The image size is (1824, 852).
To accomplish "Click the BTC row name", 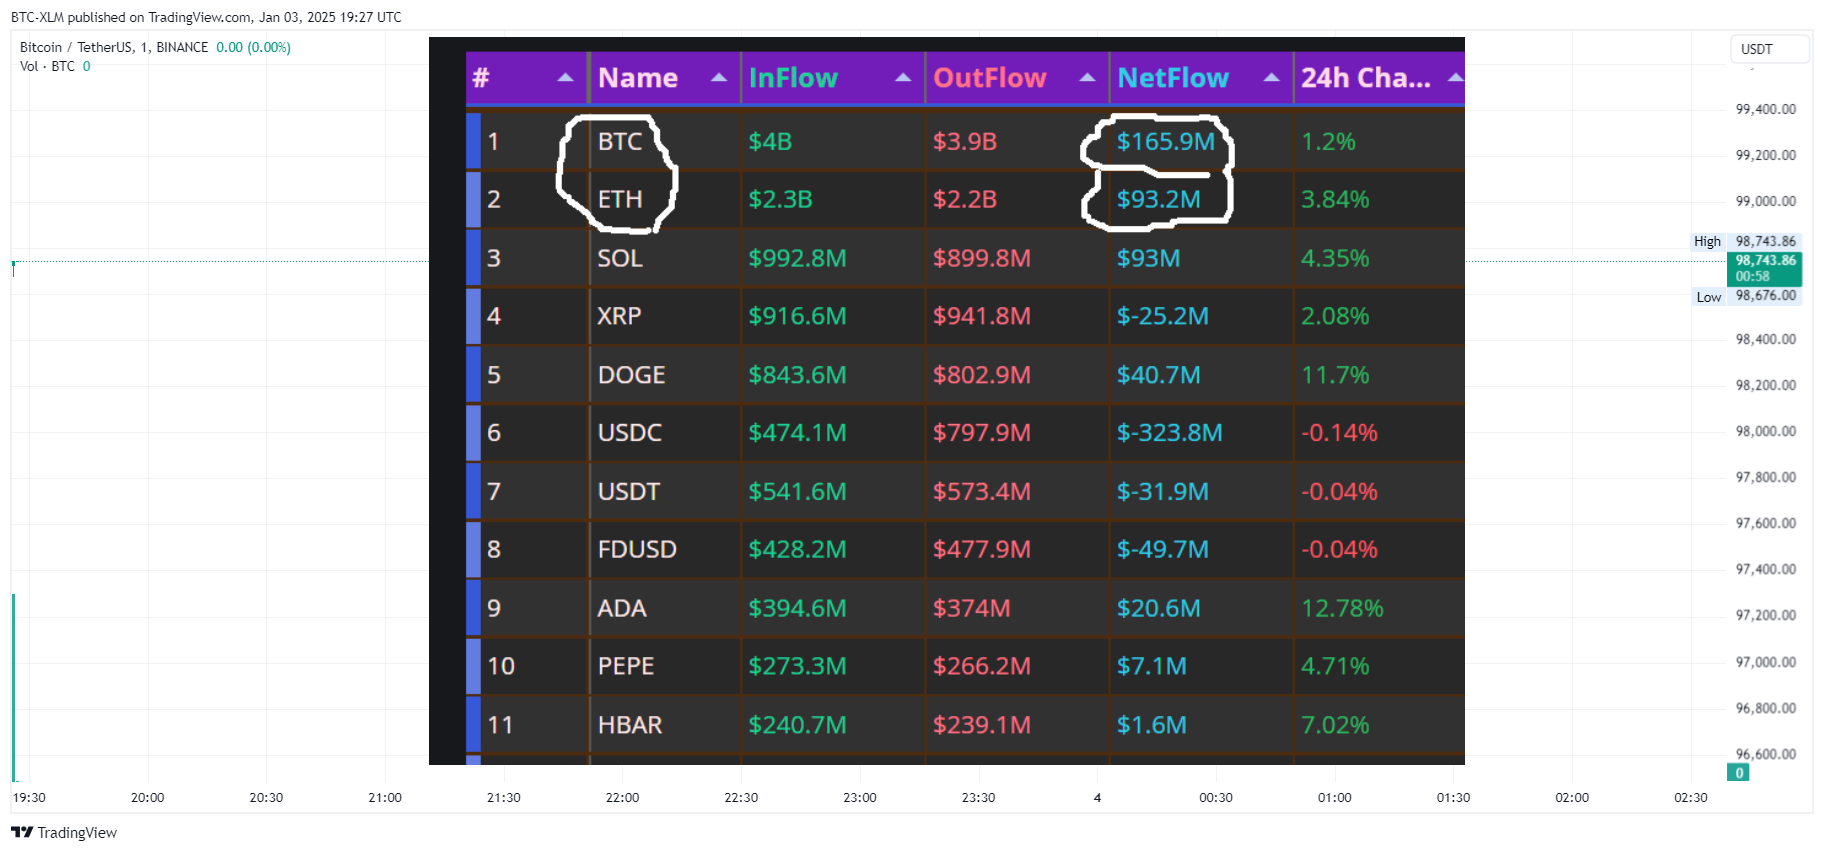I will click(620, 142).
